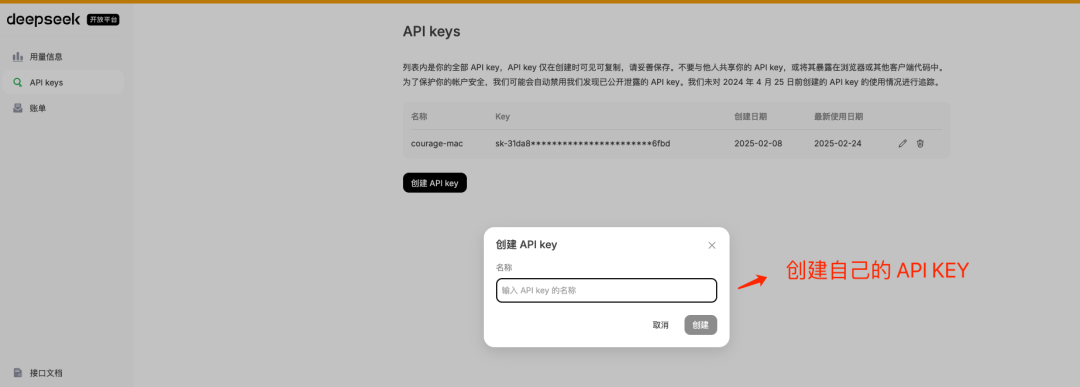Click the deepseek logo

point(43,19)
